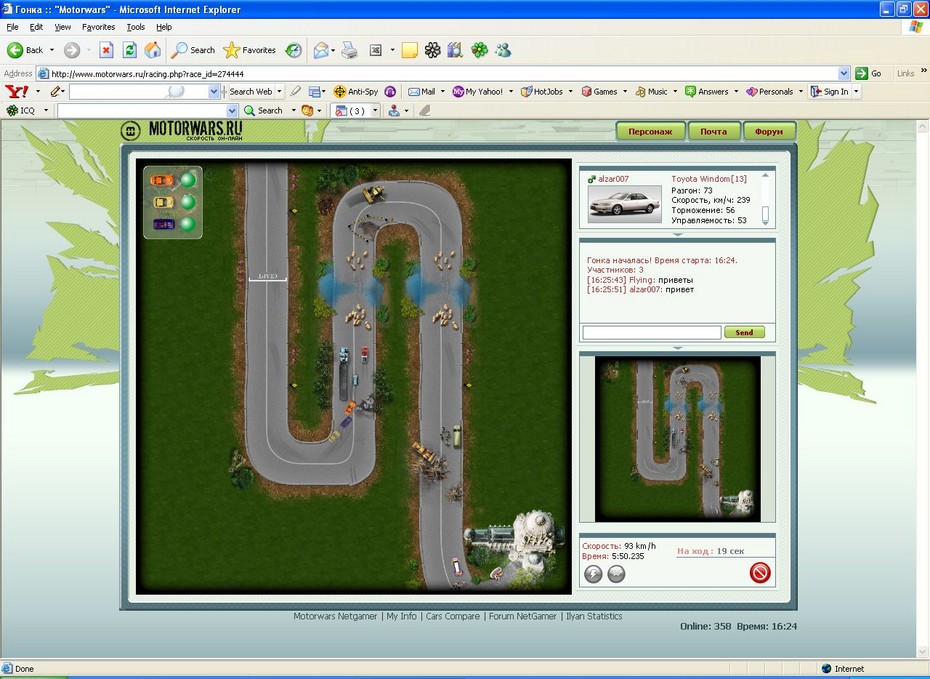
Task: Open Motorwars Netgamer footer link
Action: pos(335,616)
